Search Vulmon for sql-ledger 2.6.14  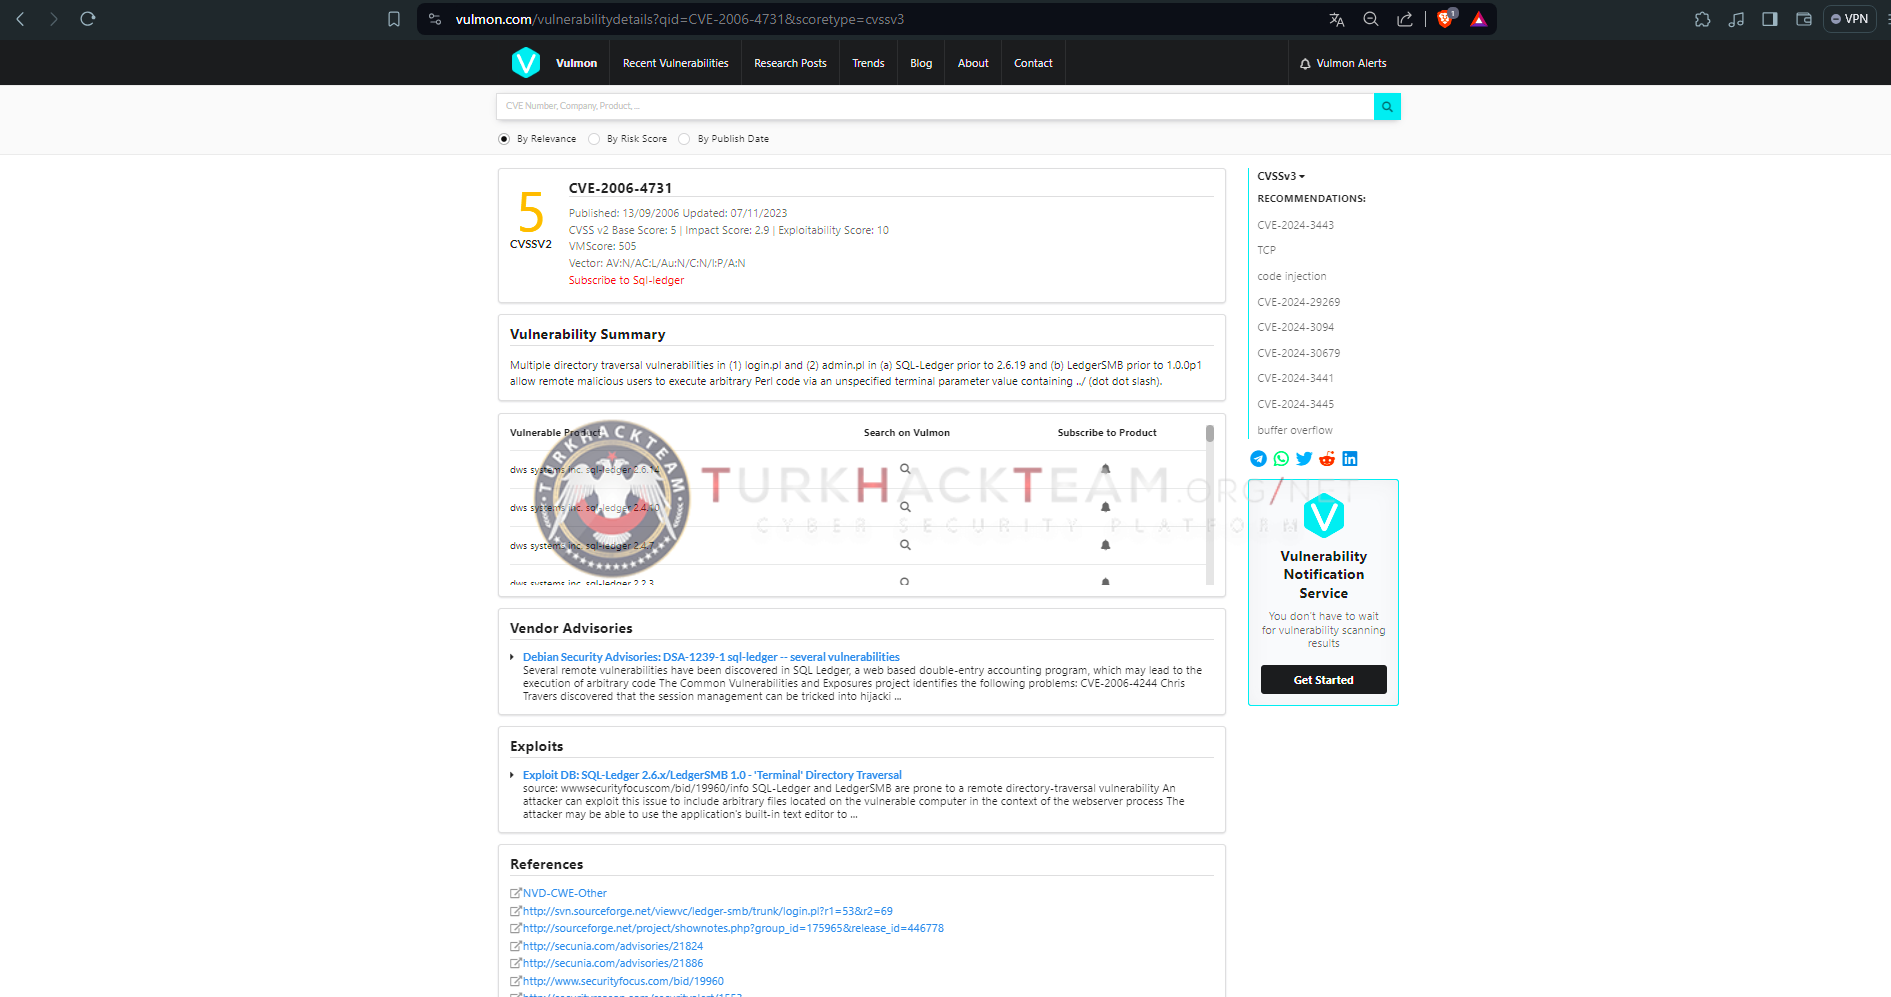pyautogui.click(x=905, y=469)
